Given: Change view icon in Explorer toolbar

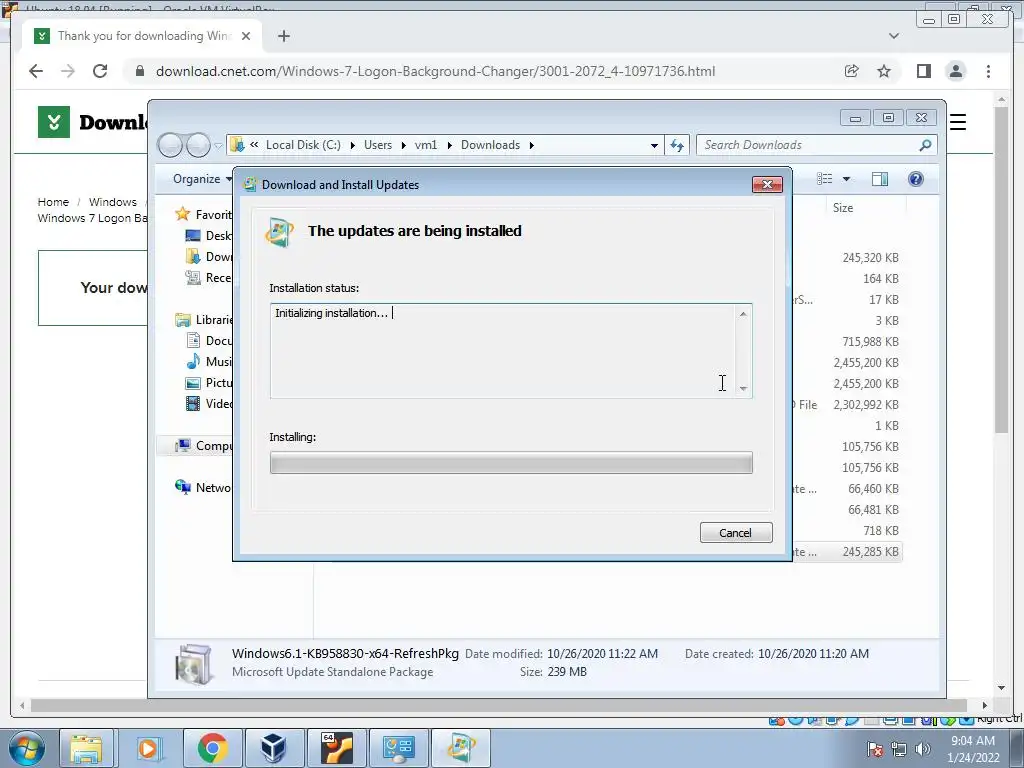Looking at the screenshot, I should click(825, 179).
